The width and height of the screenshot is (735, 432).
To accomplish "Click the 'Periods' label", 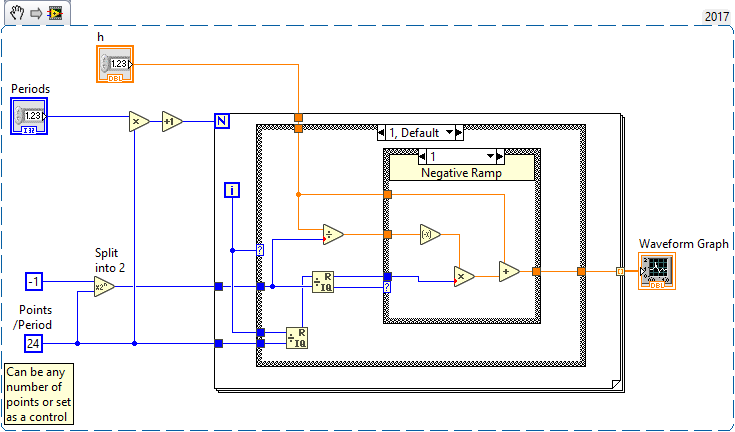I will [x=30, y=89].
